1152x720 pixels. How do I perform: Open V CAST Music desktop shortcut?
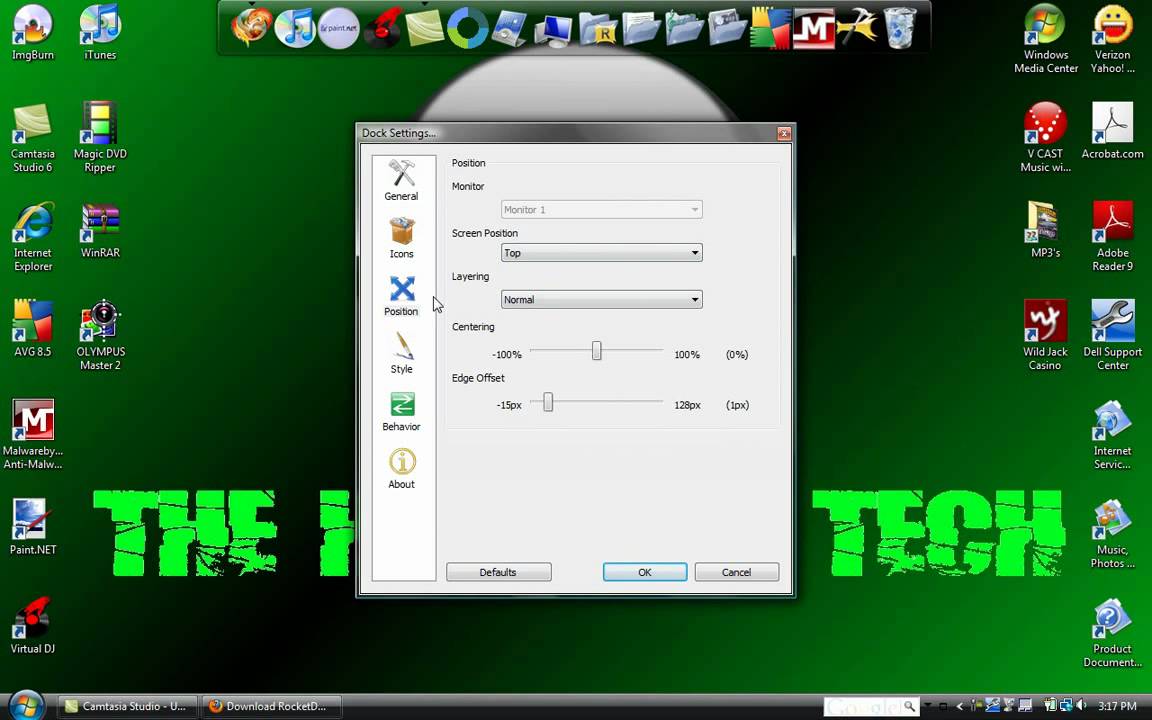[x=1045, y=137]
